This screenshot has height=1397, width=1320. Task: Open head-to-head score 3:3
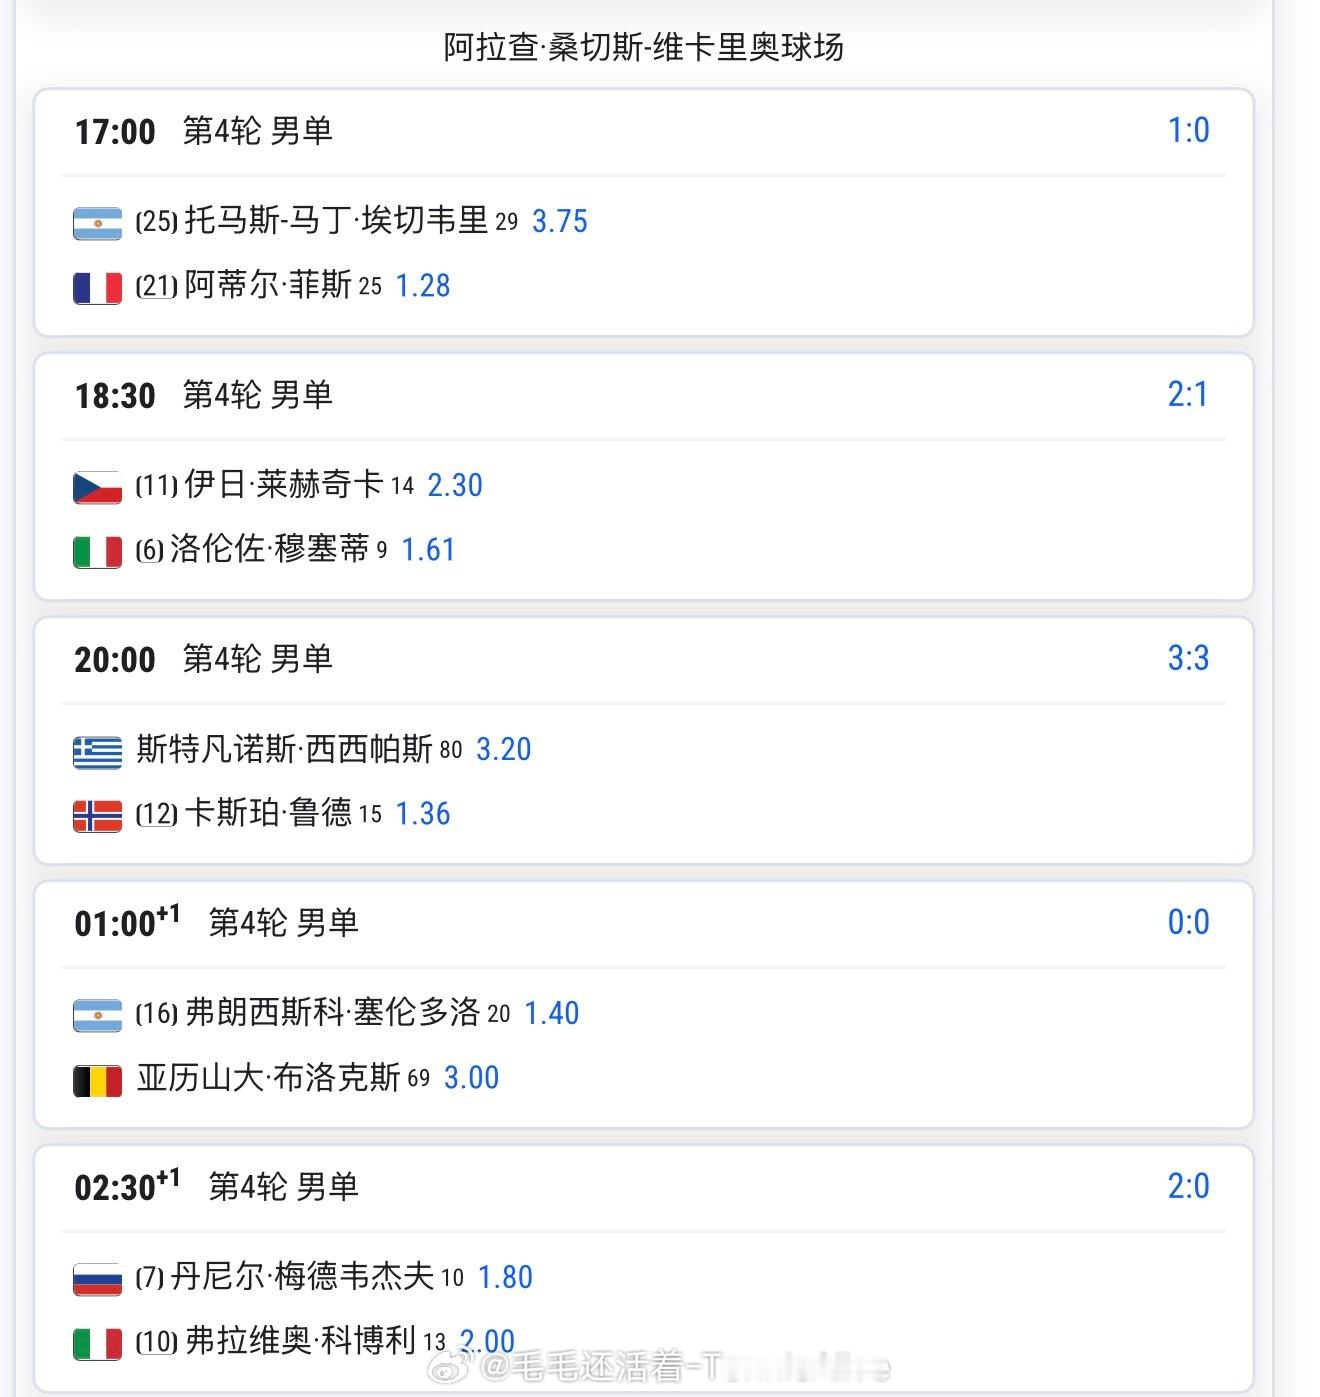click(1188, 658)
